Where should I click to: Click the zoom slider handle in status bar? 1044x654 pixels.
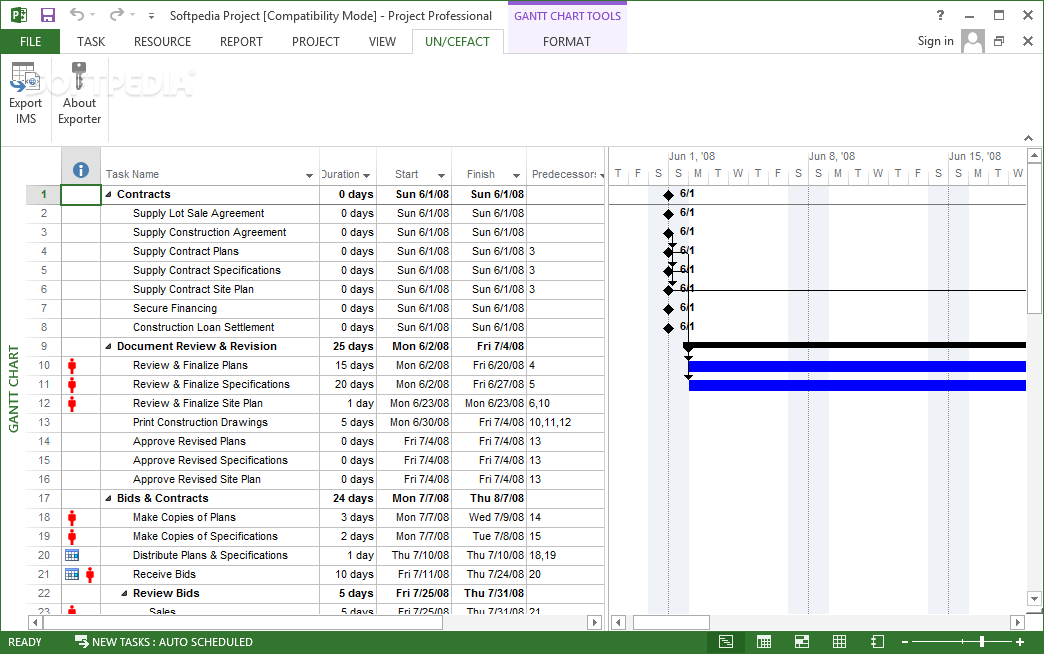pyautogui.click(x=981, y=642)
